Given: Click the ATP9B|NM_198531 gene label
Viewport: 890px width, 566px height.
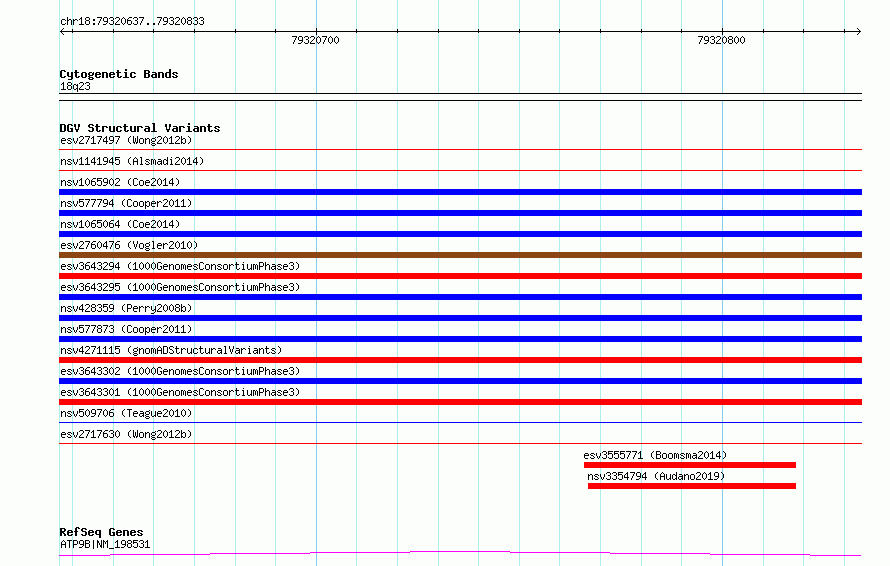Looking at the screenshot, I should (105, 544).
